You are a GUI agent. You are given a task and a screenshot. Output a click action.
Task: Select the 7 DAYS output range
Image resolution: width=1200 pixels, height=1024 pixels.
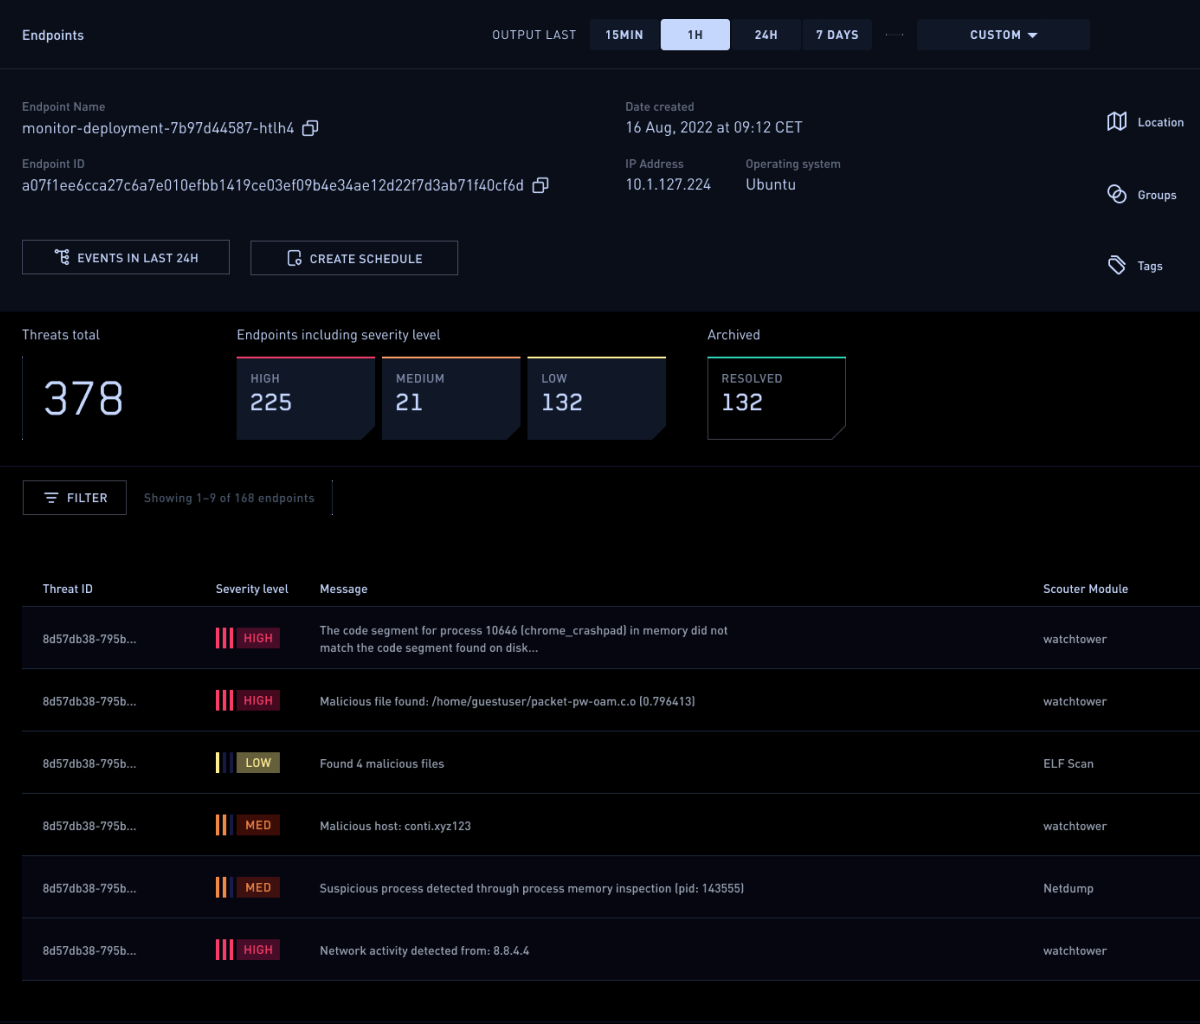point(837,35)
